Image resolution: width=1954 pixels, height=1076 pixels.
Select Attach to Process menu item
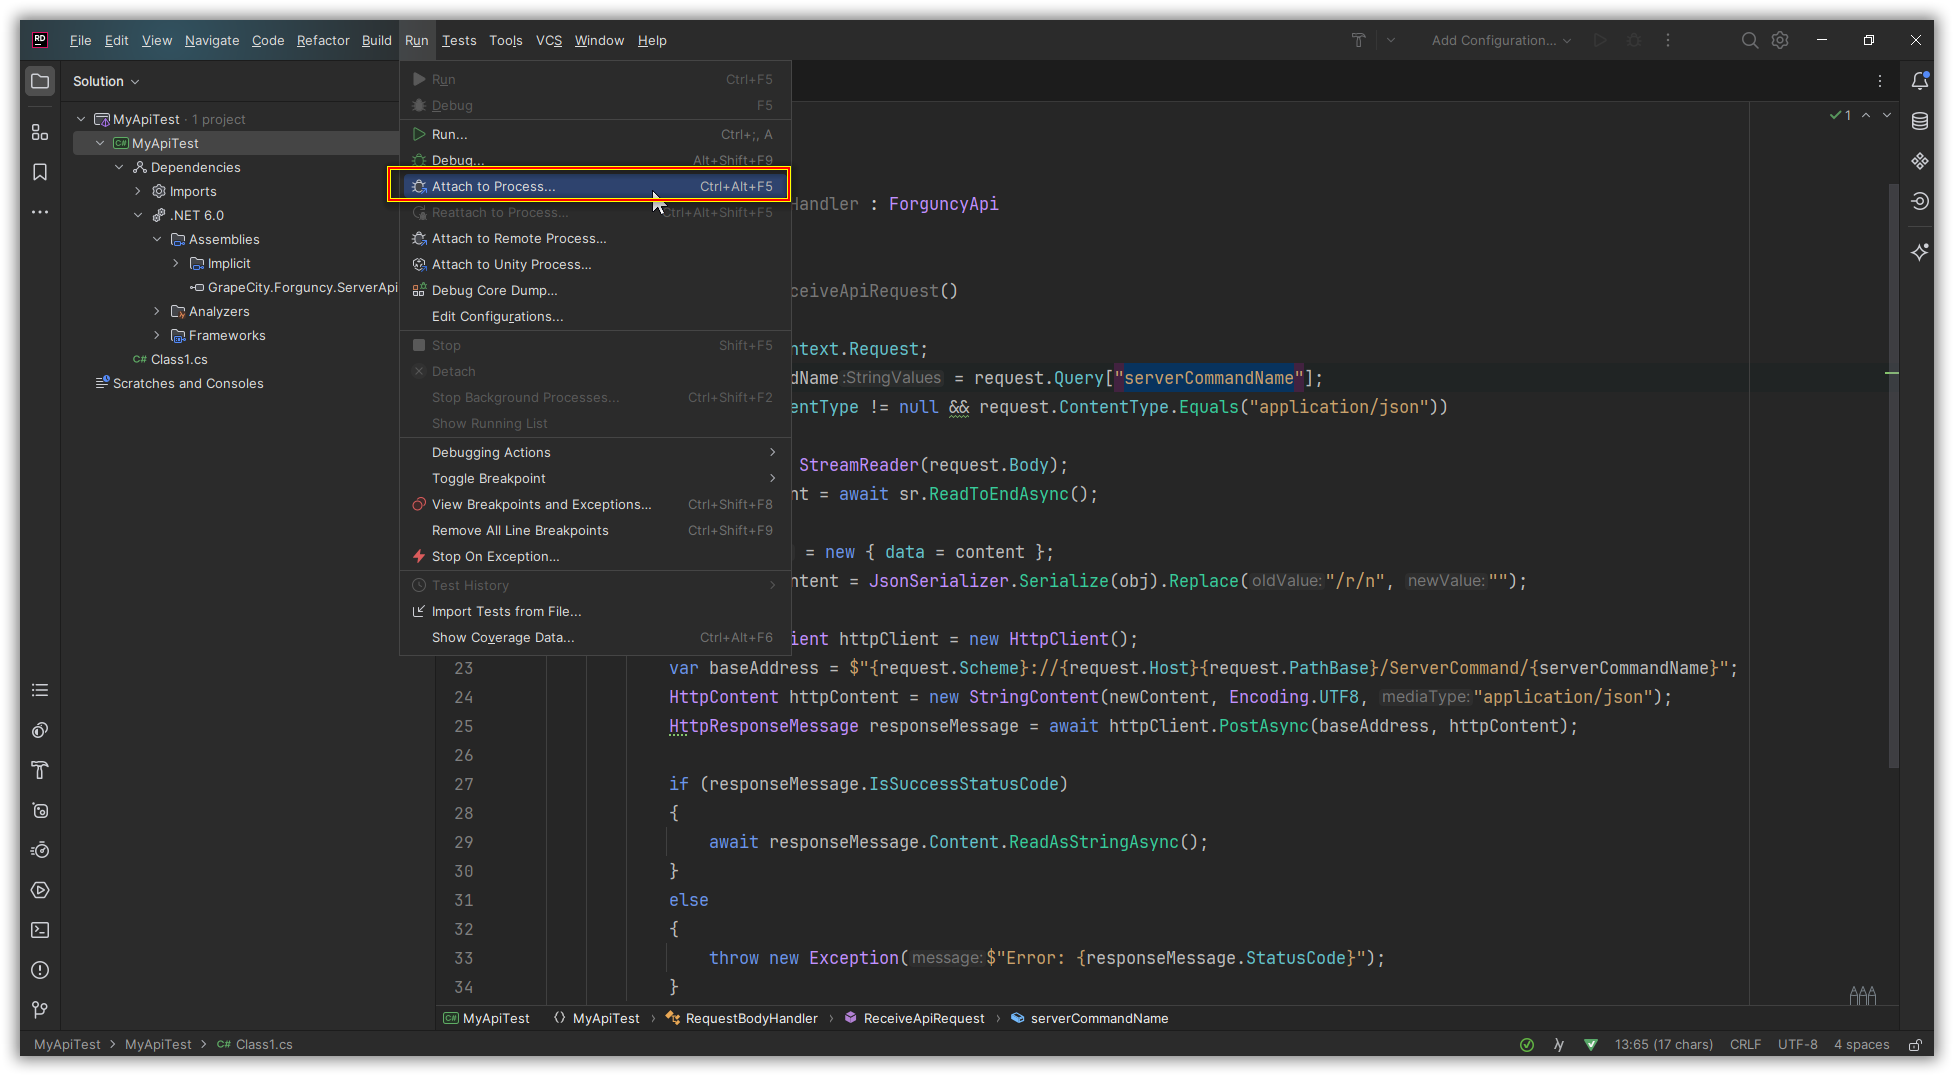click(493, 186)
